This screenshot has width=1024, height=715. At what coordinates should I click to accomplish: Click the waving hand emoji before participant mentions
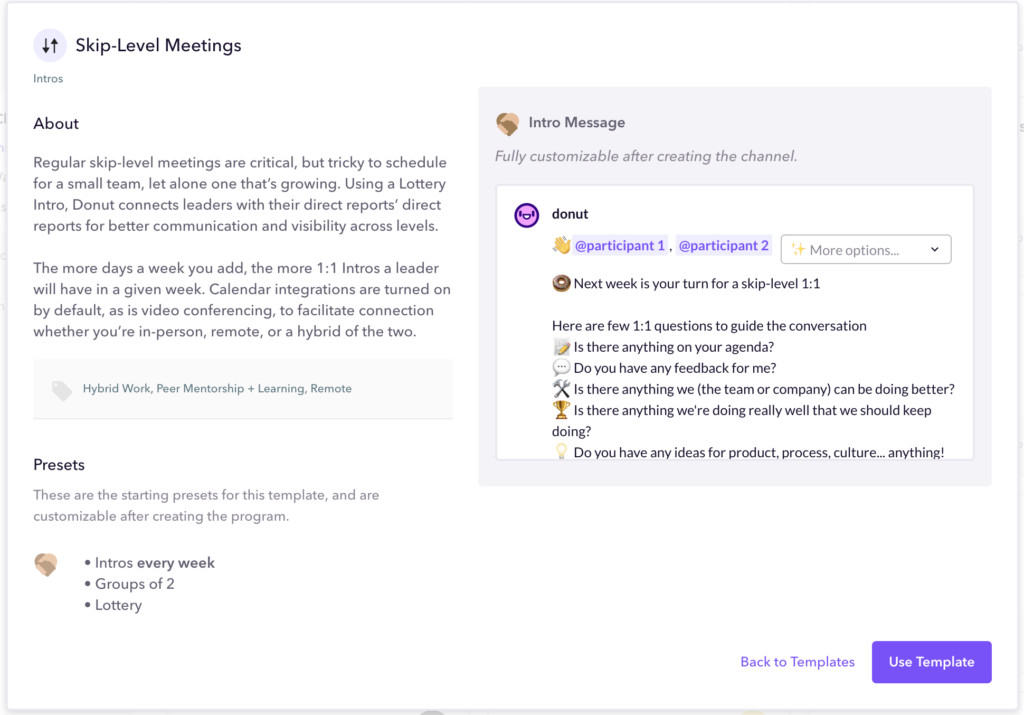point(562,245)
